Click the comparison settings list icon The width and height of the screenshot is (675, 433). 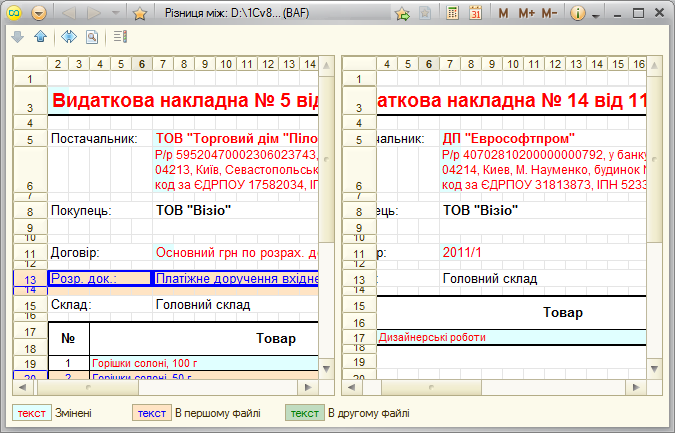(x=120, y=37)
